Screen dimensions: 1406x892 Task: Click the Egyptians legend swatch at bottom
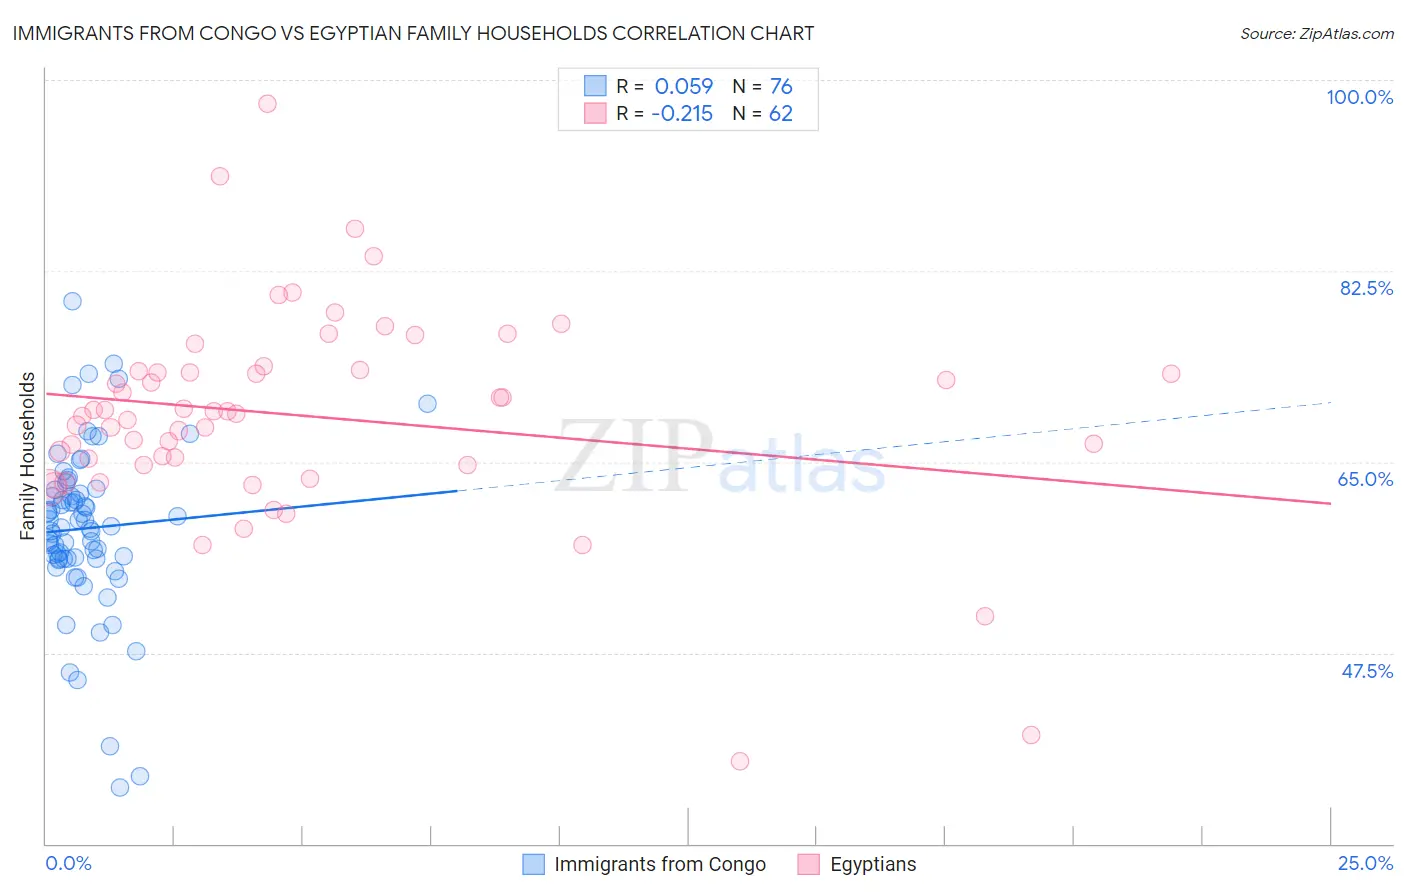click(809, 864)
